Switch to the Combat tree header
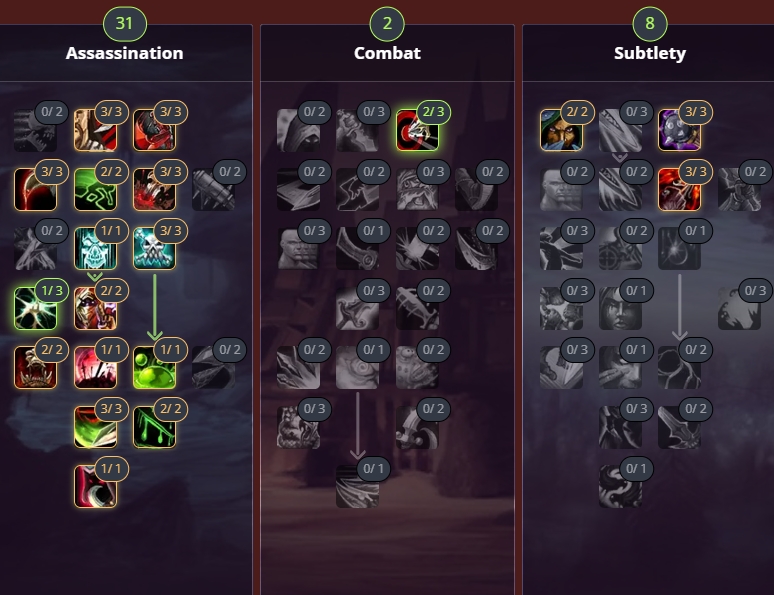Screen dimensions: 774x595 pyautogui.click(x=387, y=53)
